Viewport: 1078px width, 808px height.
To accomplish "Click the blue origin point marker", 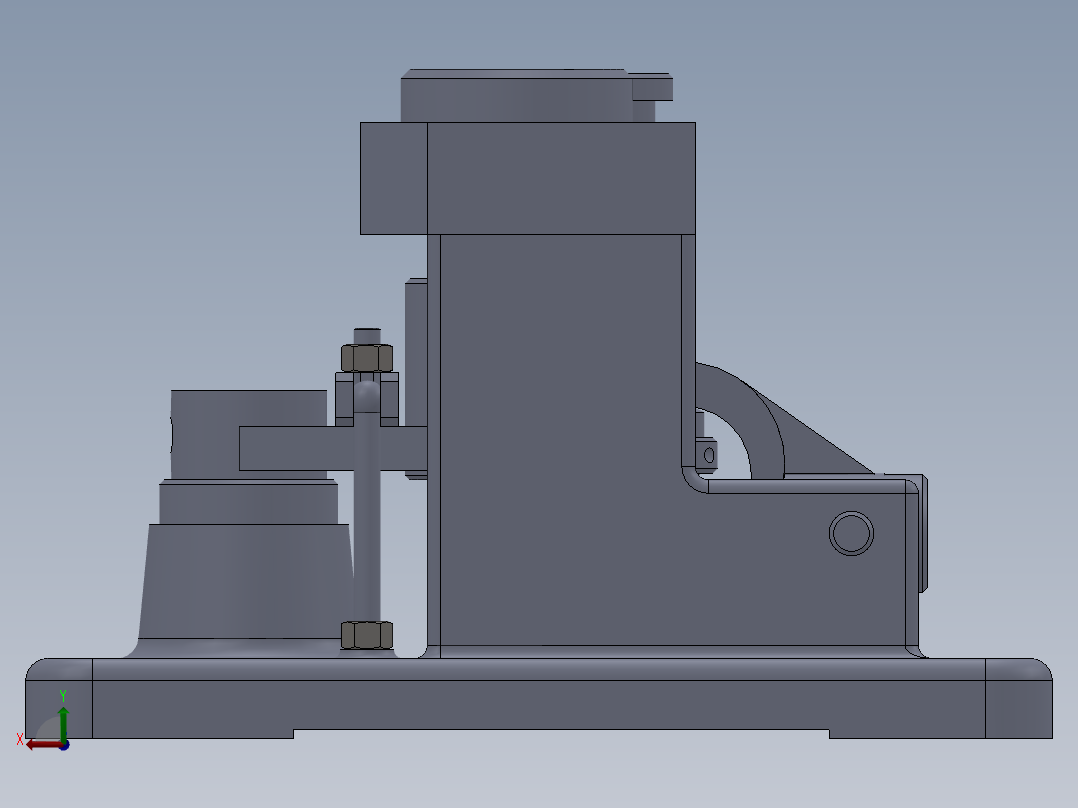I will 64,745.
